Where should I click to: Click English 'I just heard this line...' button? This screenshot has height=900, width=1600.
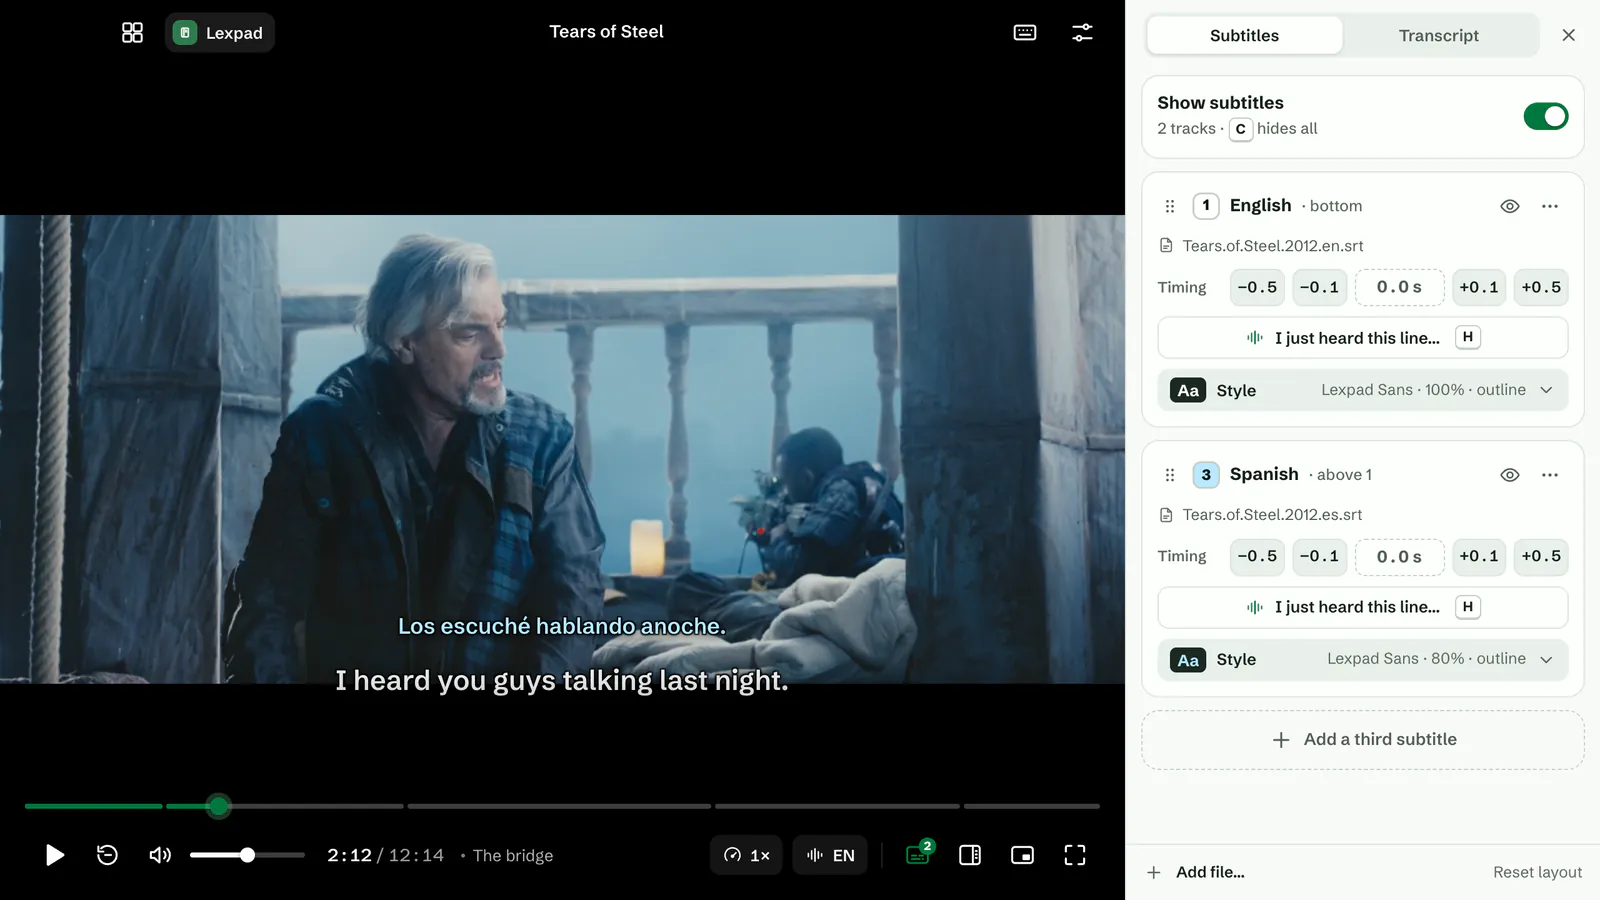click(x=1362, y=338)
